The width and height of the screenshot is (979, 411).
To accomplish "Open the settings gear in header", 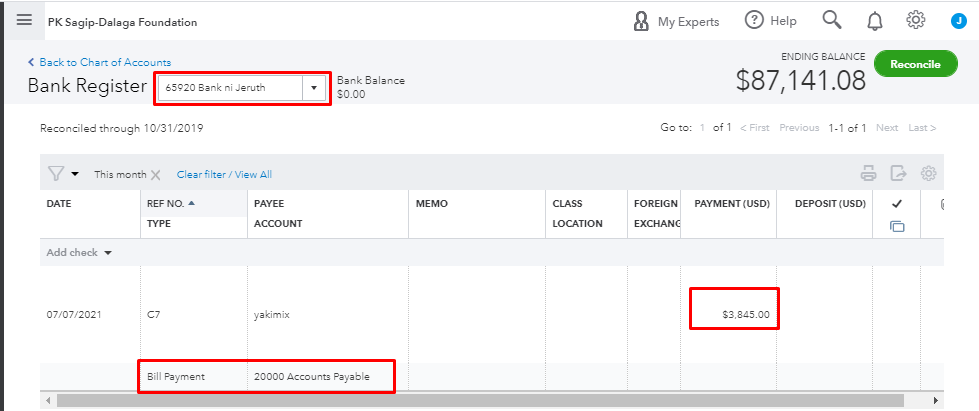I will [915, 21].
